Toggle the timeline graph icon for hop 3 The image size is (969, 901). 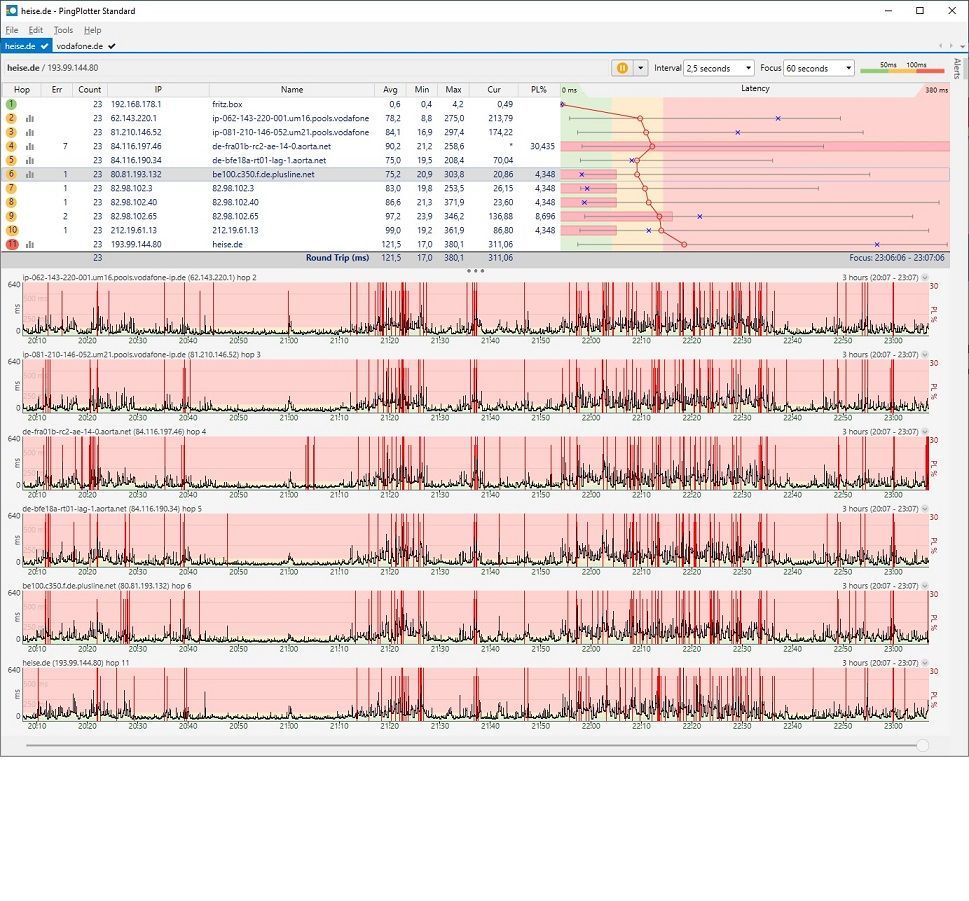[x=30, y=132]
